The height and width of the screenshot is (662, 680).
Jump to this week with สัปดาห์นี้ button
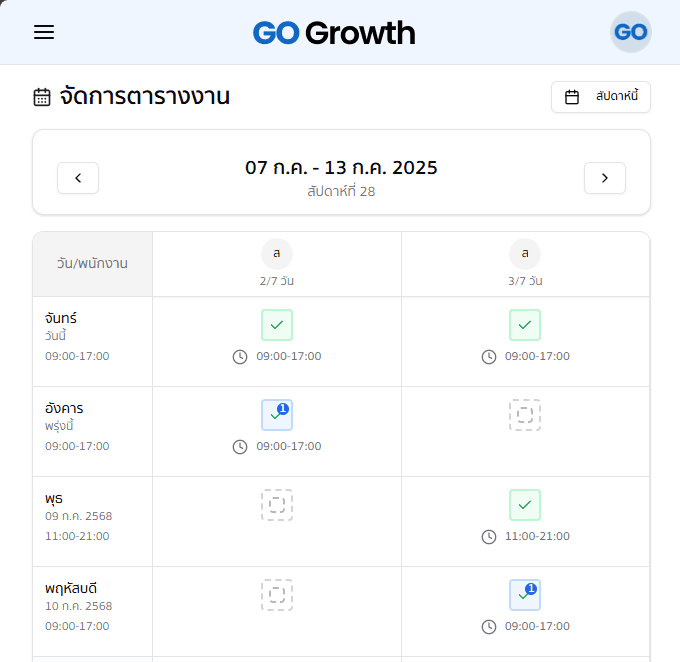pyautogui.click(x=601, y=97)
